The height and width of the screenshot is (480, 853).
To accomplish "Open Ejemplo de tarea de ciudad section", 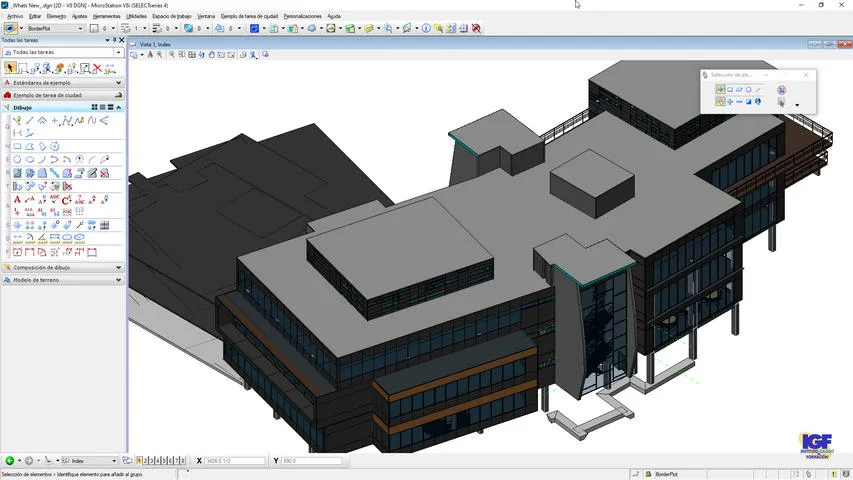I will tap(63, 95).
